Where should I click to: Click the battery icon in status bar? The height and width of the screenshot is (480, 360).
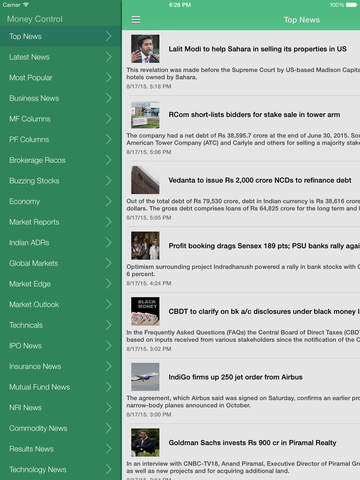click(x=351, y=5)
